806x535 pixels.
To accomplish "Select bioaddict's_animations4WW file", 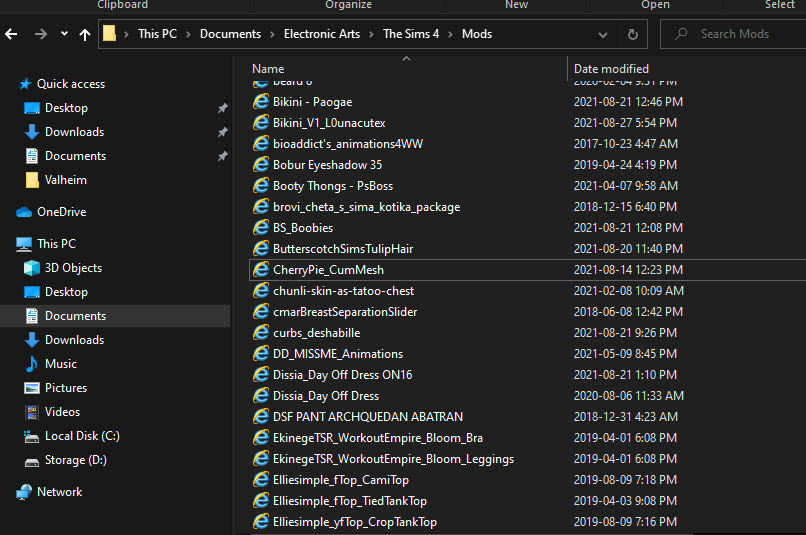I will tap(348, 144).
